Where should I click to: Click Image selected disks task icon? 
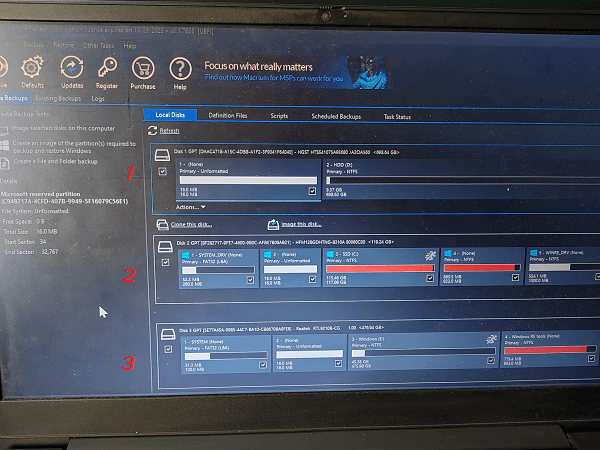(4, 130)
